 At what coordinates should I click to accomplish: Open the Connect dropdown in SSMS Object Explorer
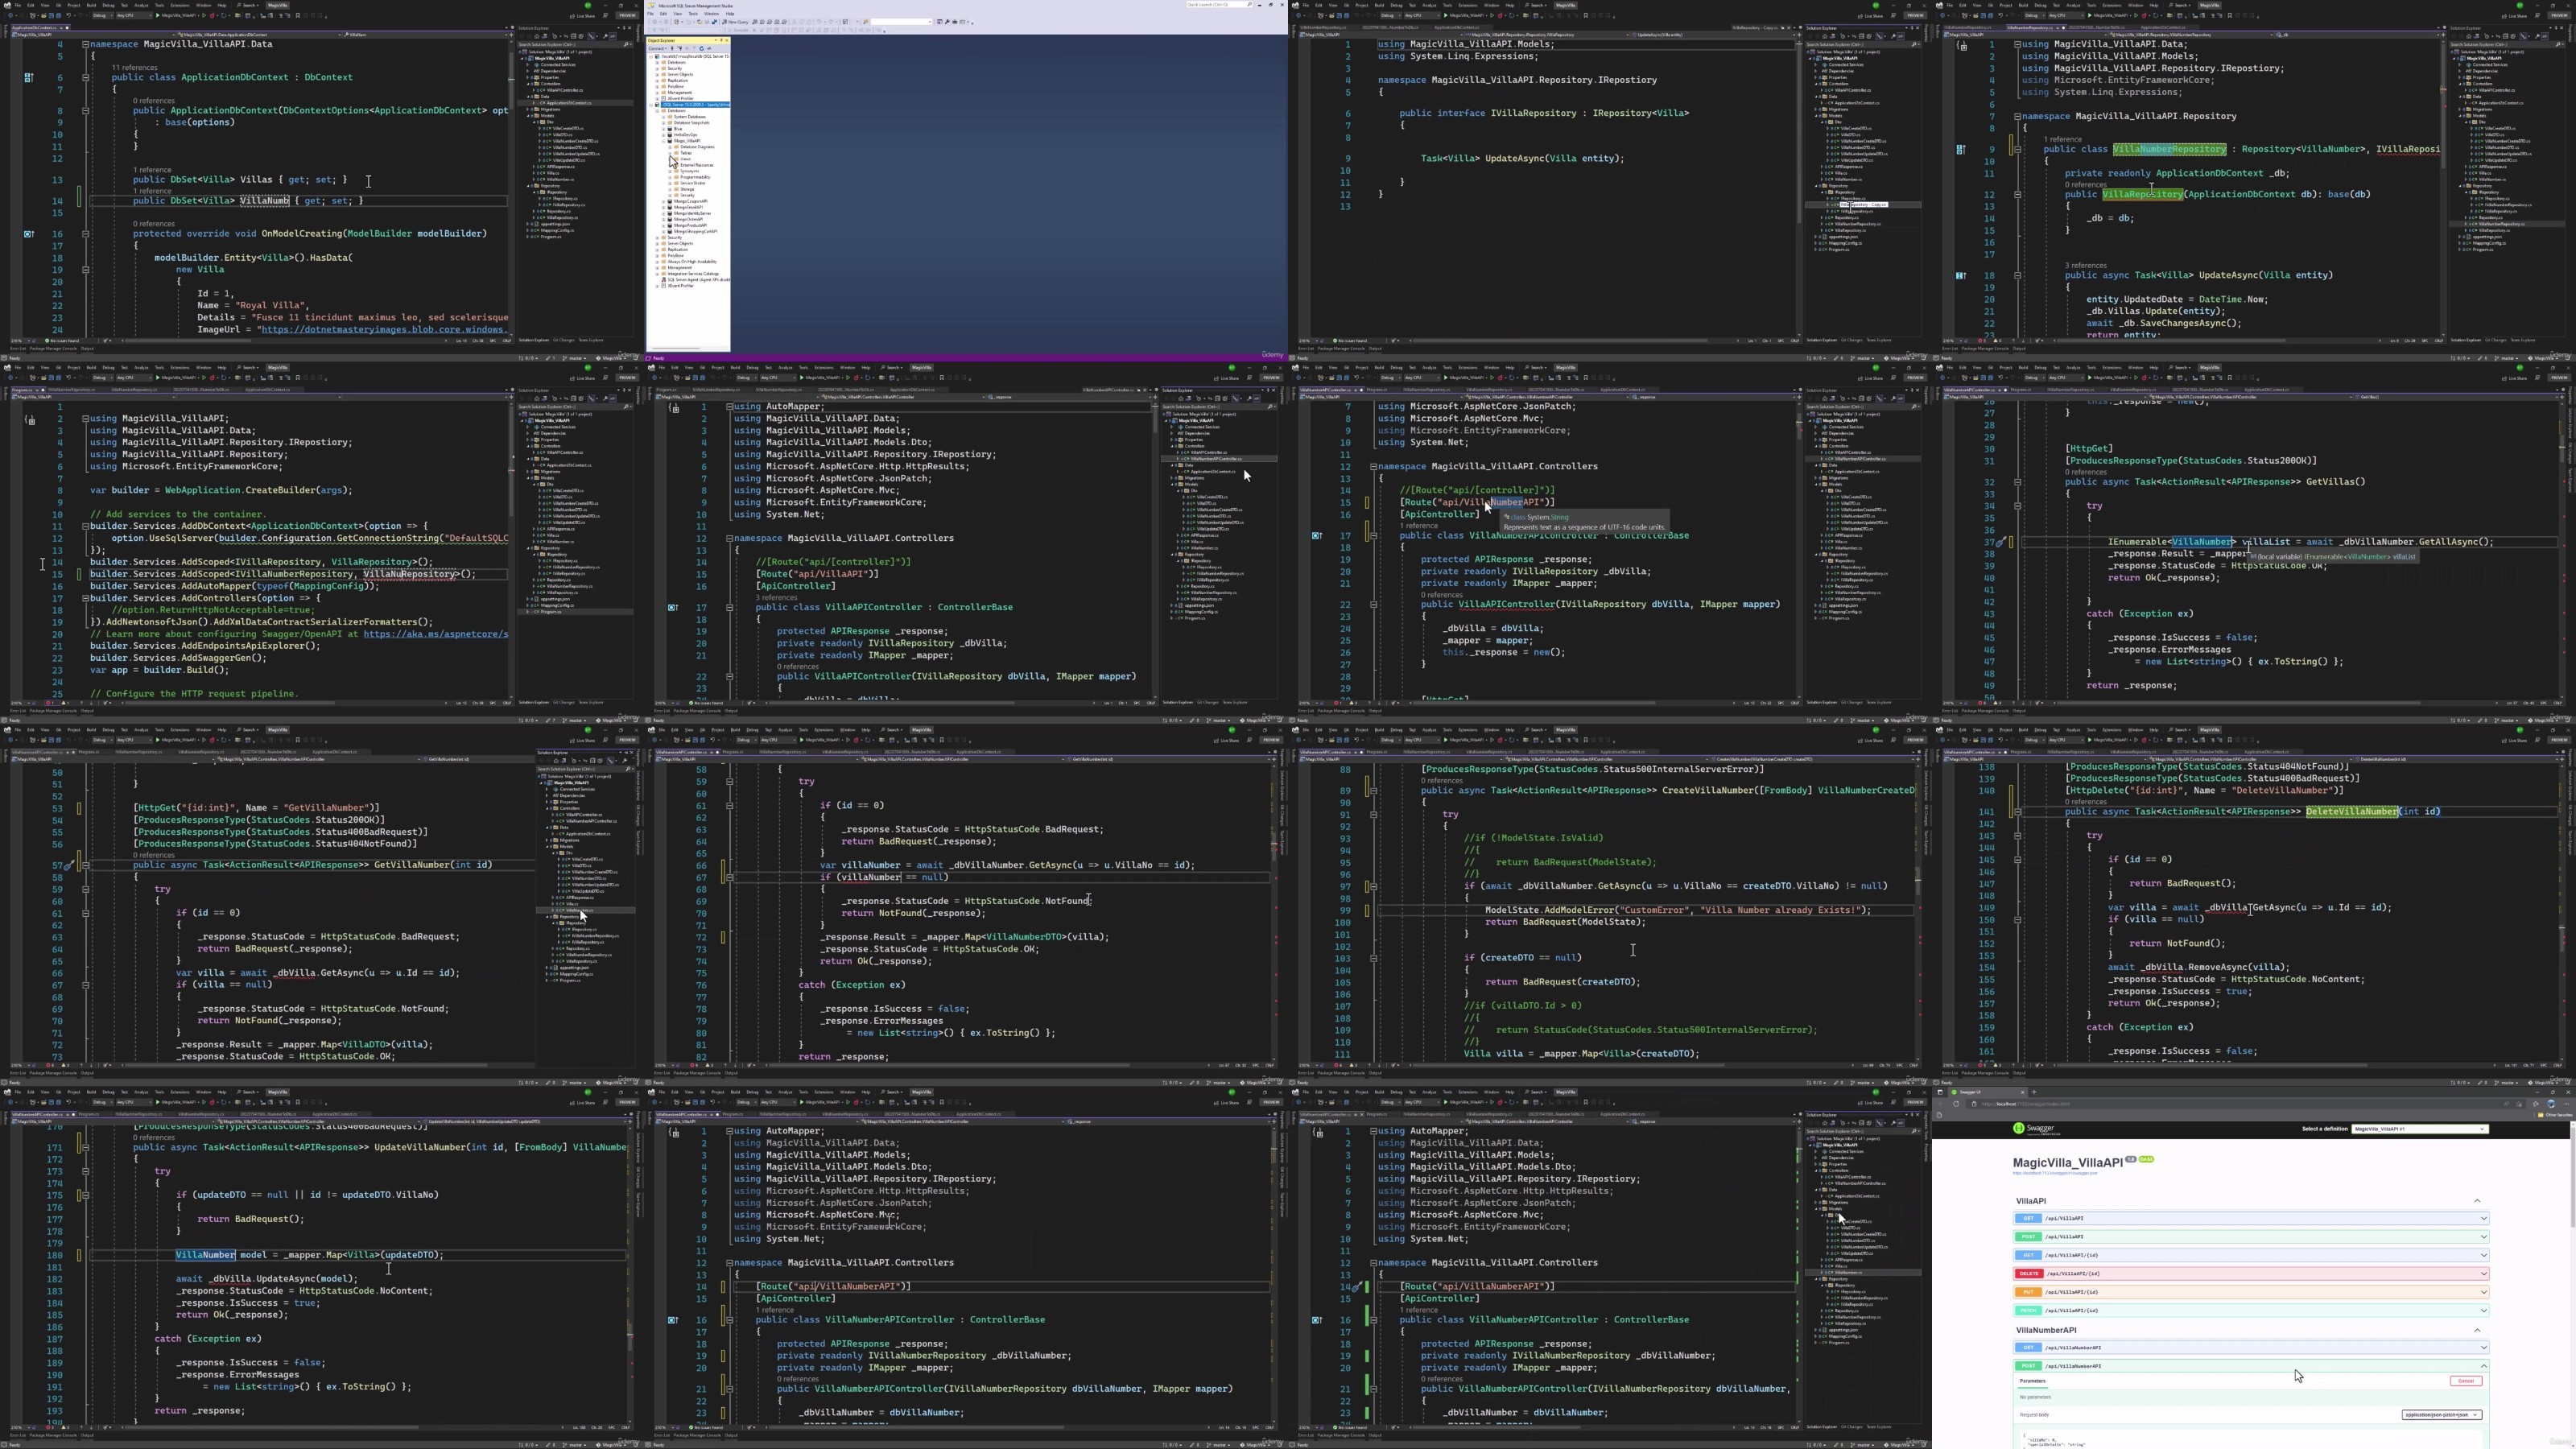click(x=658, y=48)
